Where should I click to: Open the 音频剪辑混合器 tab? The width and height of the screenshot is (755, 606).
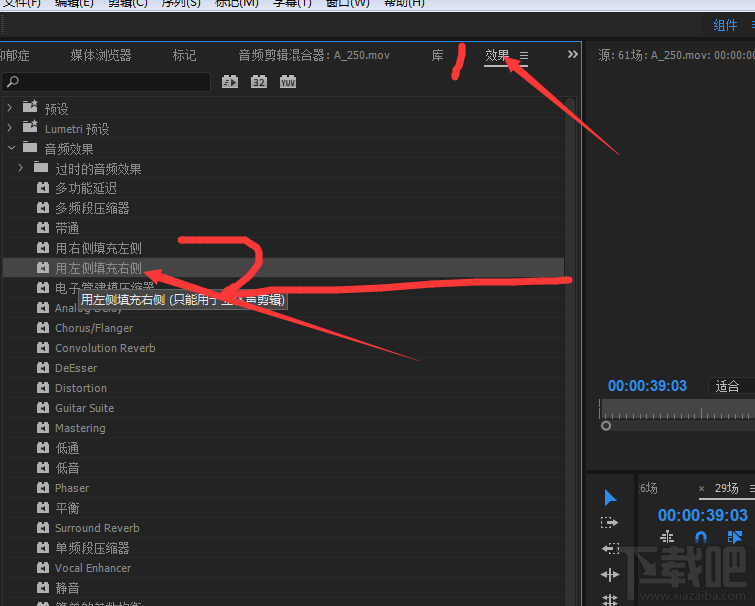coord(314,55)
